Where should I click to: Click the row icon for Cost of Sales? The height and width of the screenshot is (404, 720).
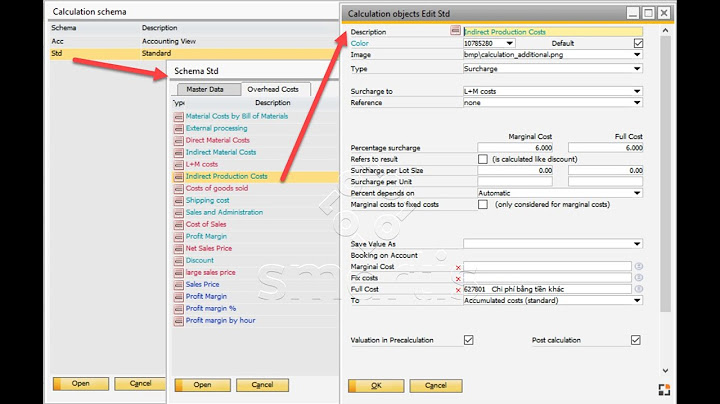179,224
